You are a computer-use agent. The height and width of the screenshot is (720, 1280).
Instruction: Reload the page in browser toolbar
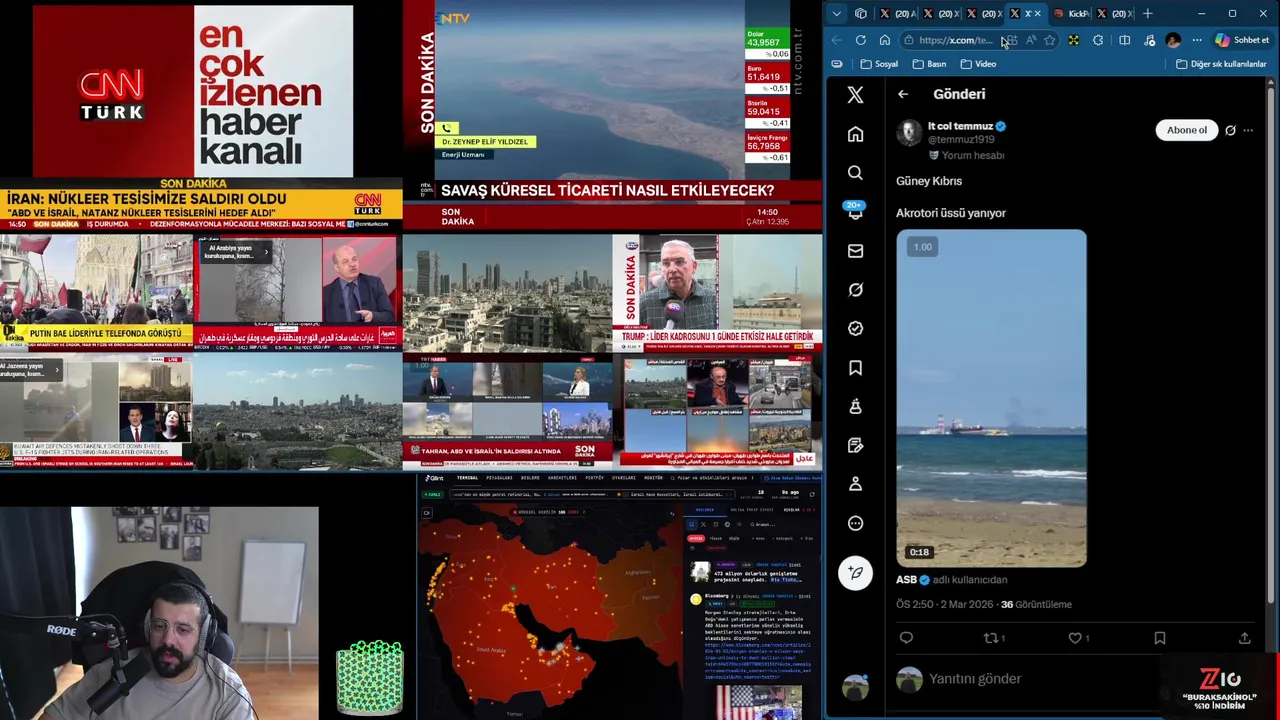tap(861, 40)
